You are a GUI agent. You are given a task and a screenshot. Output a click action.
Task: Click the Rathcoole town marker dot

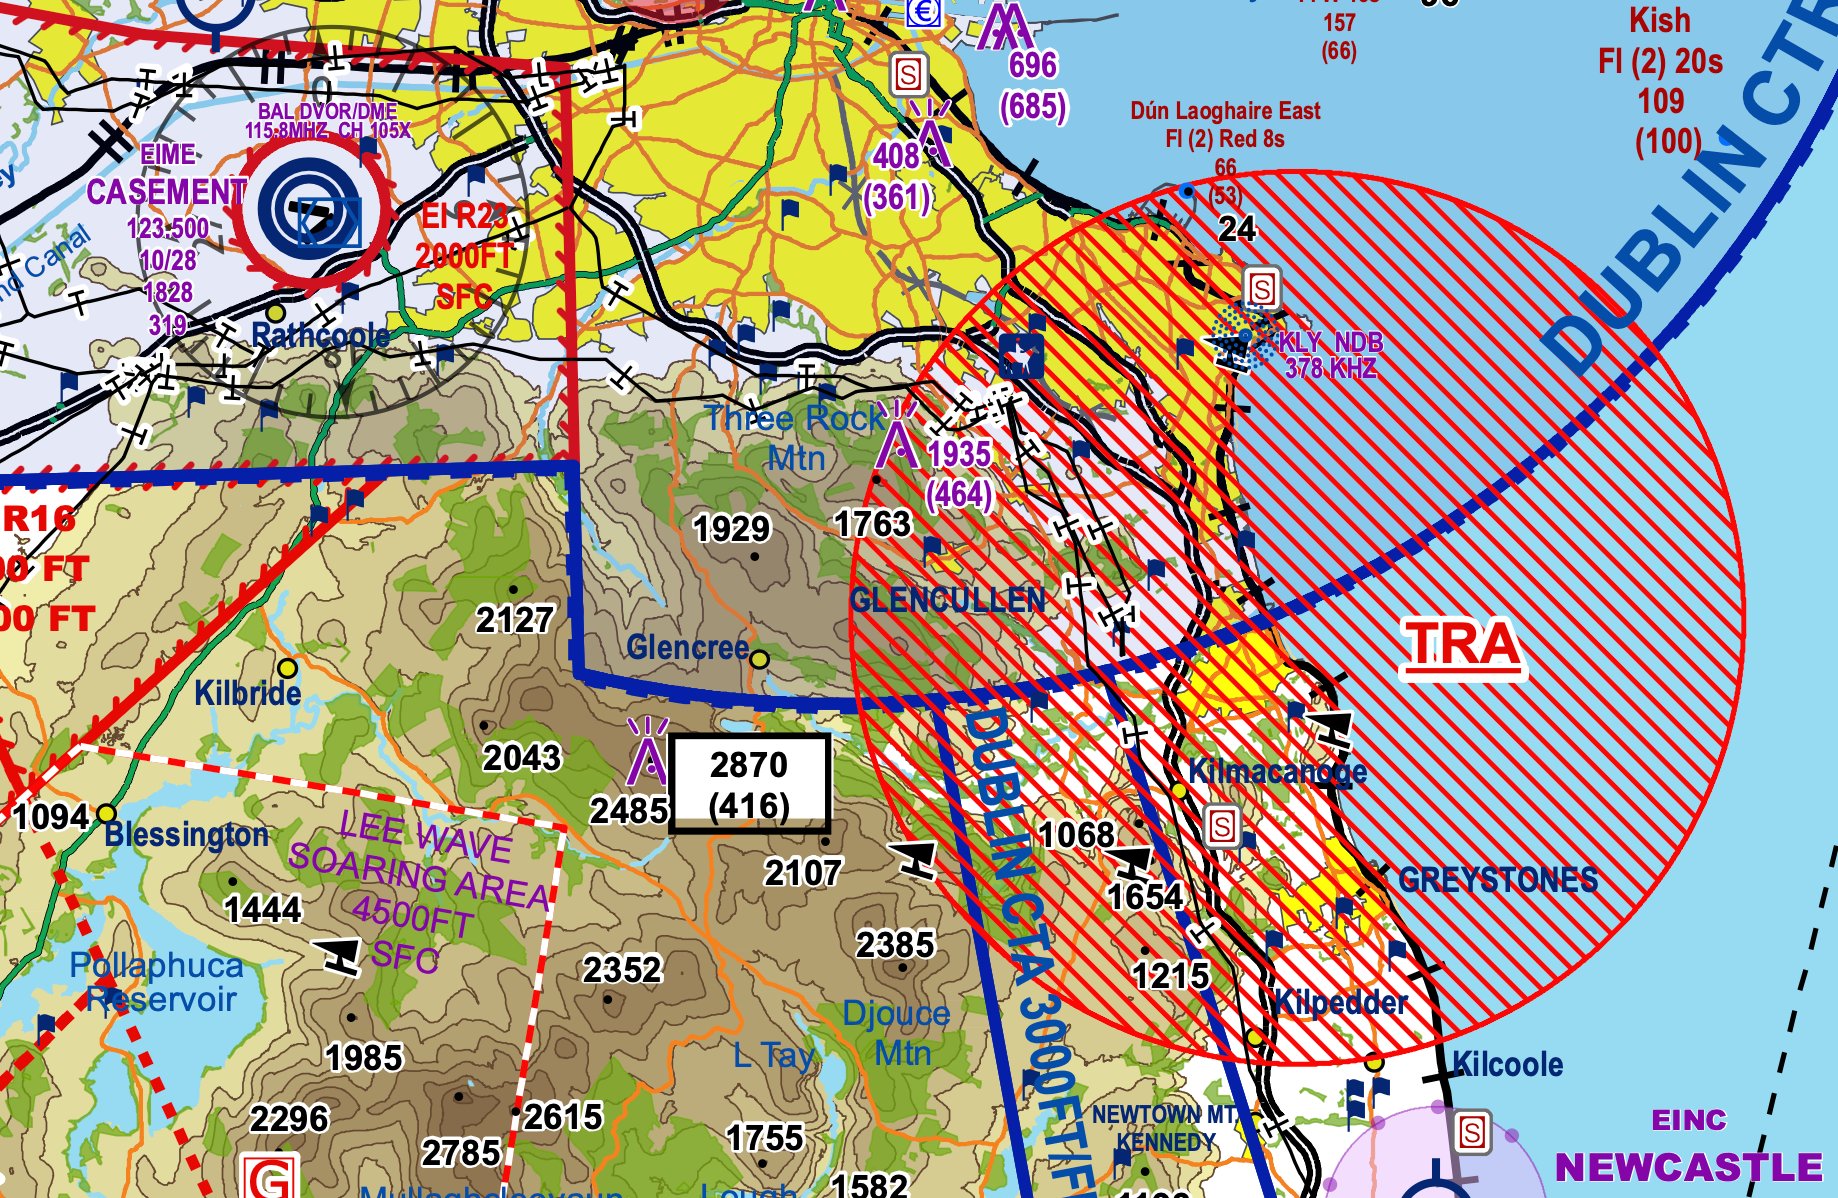[275, 314]
